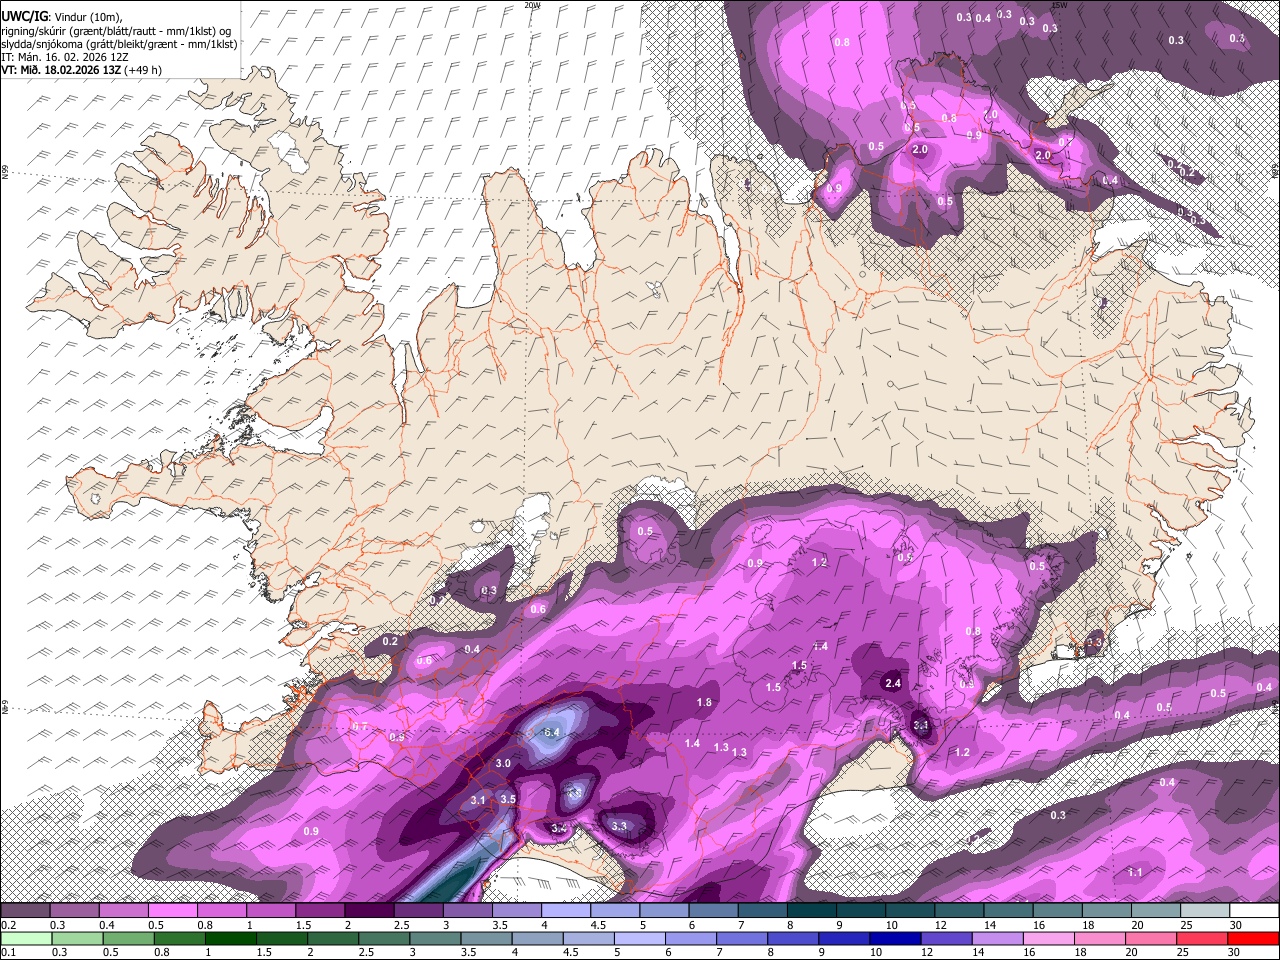Click the darkest purple swatch labeled 2 in upper legend row
Image resolution: width=1280 pixels, height=960 pixels.
pyautogui.click(x=369, y=911)
